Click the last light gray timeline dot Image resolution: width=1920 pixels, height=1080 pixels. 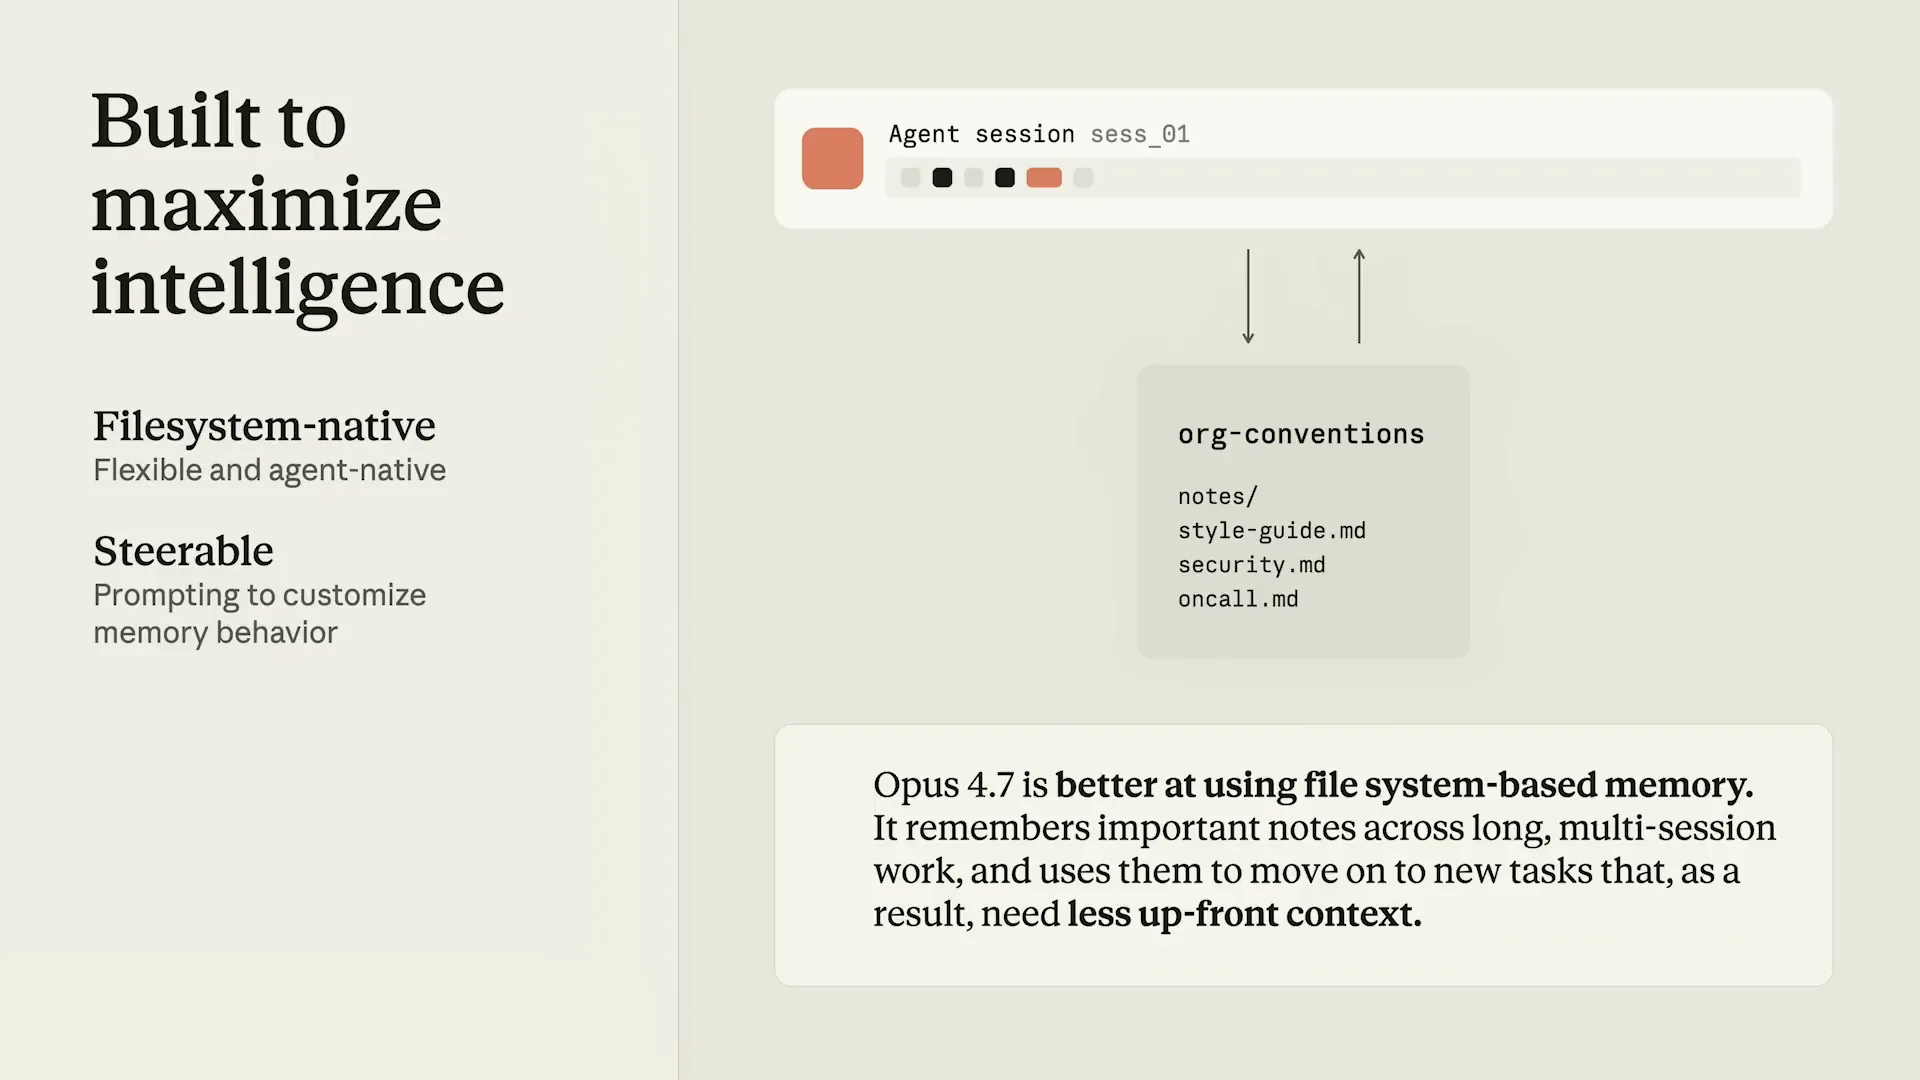[1083, 178]
